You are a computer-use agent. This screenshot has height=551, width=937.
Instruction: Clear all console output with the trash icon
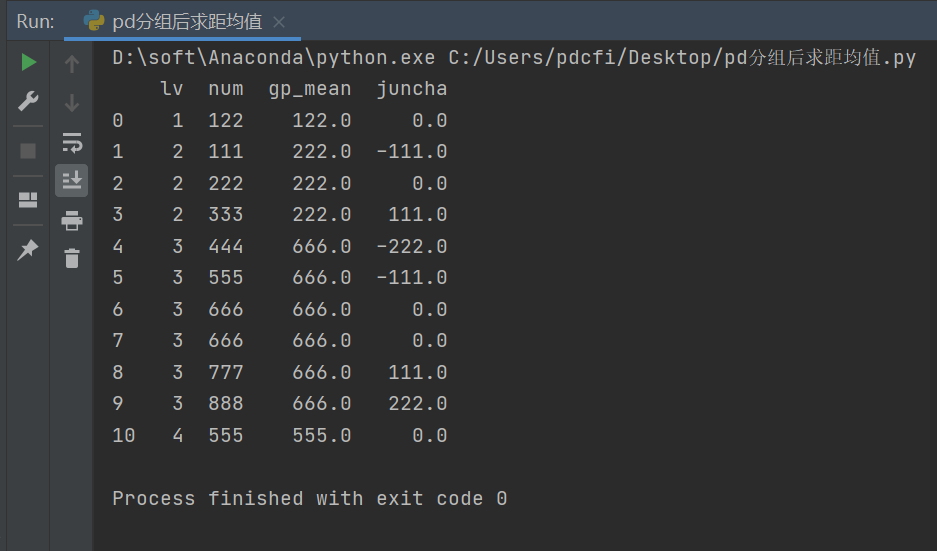point(71,258)
